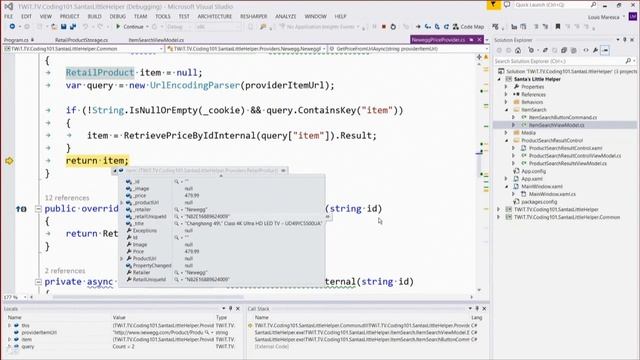Close the NeweggPriceProvider.cs tab
Viewport: 640px width, 360px height.
[x=480, y=40]
